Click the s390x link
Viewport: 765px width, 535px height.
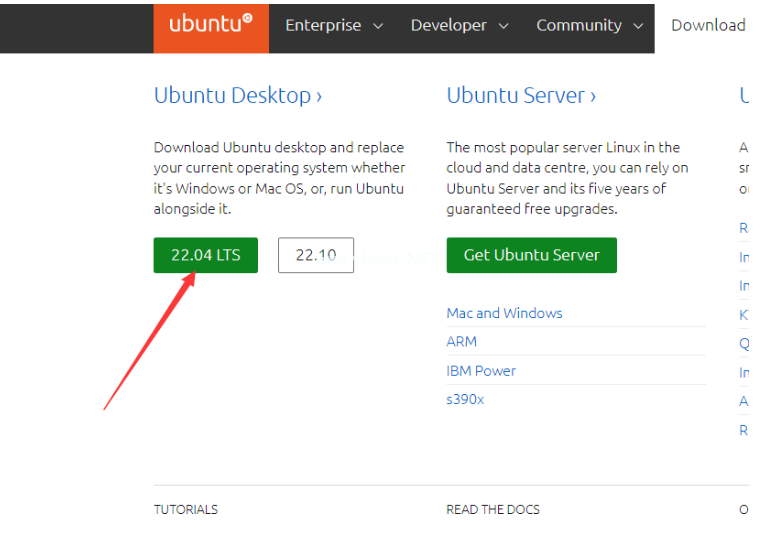pyautogui.click(x=465, y=400)
